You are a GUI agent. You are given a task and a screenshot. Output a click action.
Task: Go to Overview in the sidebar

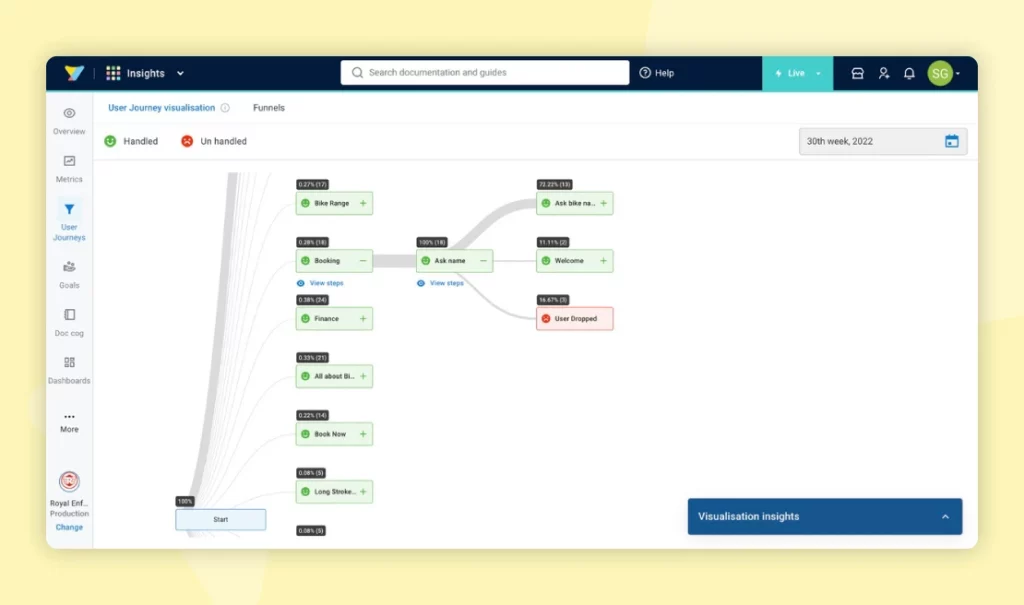point(69,121)
